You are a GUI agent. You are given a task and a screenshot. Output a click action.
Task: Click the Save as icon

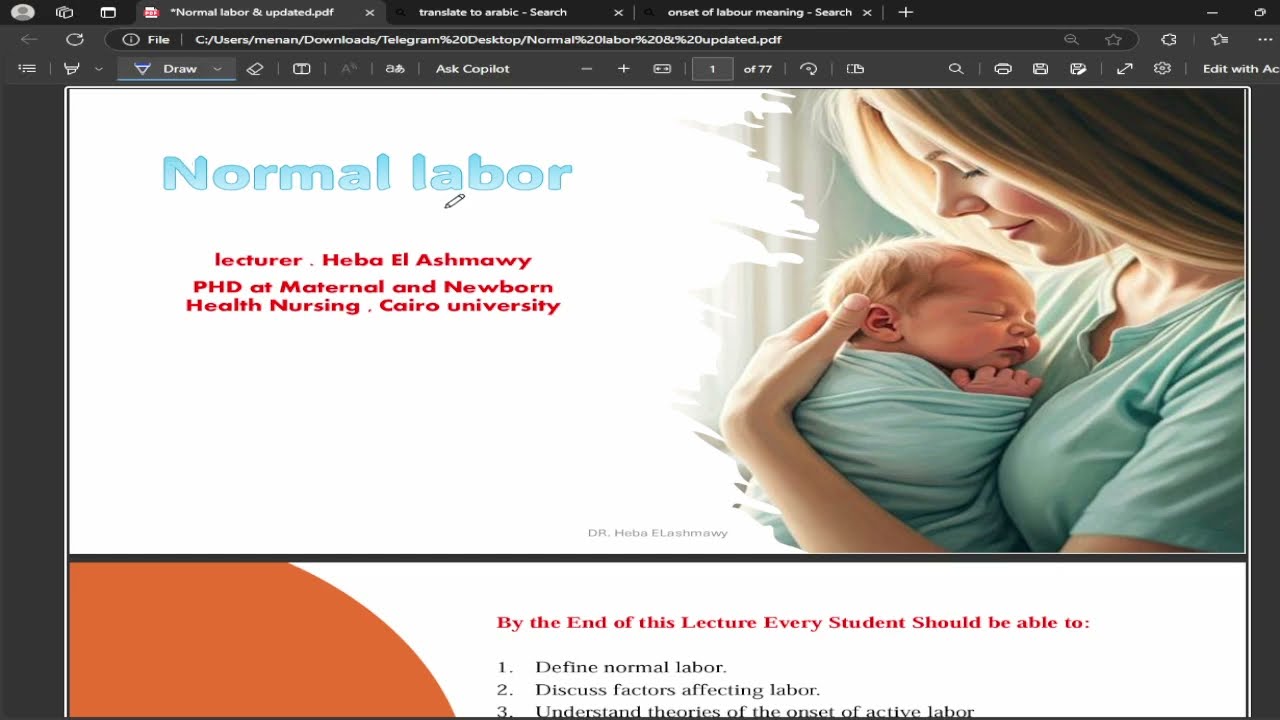[x=1078, y=69]
